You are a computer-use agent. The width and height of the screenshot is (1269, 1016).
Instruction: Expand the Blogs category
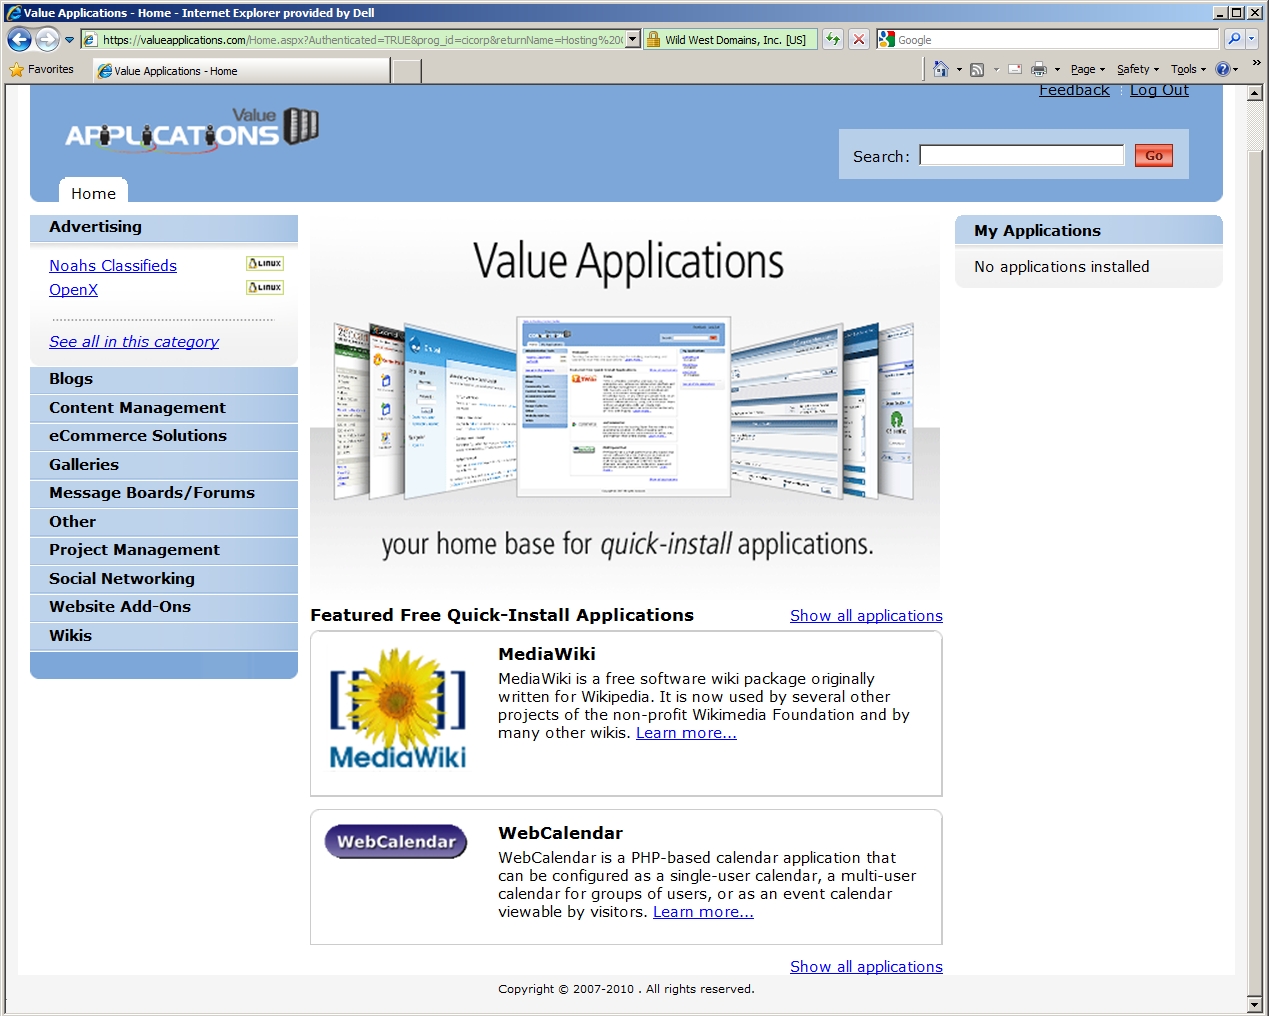[x=164, y=380]
